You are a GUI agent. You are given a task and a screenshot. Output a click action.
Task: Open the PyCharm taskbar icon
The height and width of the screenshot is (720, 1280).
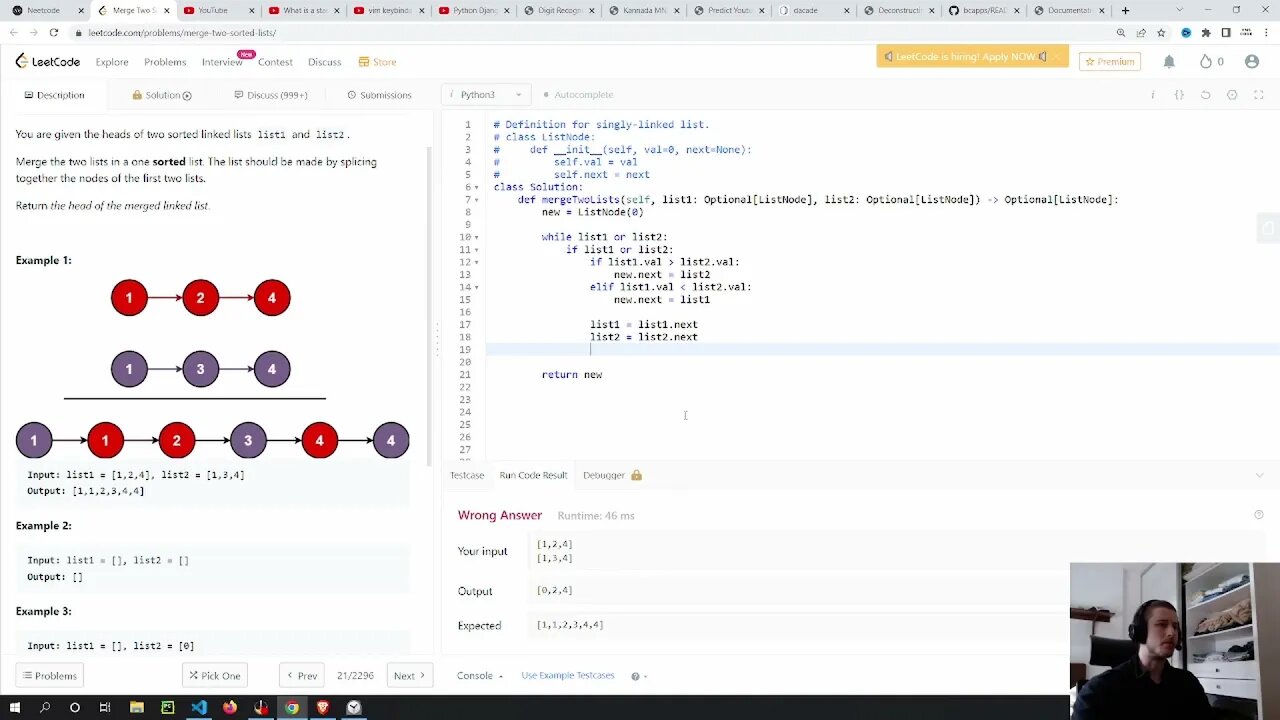(167, 708)
